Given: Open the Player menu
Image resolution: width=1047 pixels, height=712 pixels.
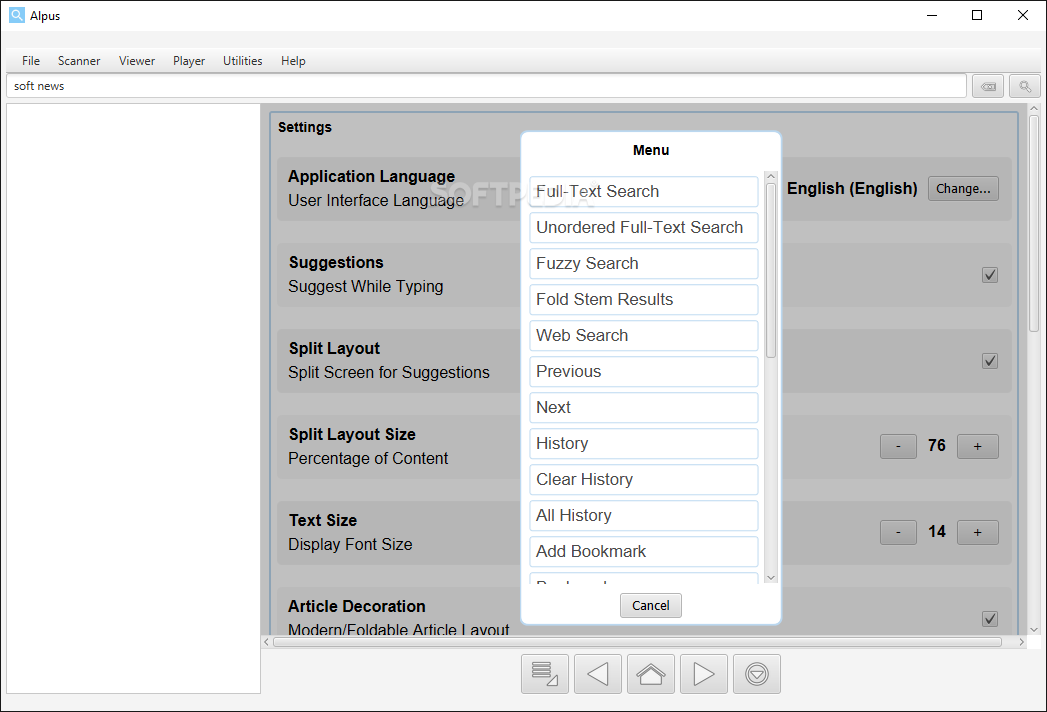Looking at the screenshot, I should click(189, 61).
